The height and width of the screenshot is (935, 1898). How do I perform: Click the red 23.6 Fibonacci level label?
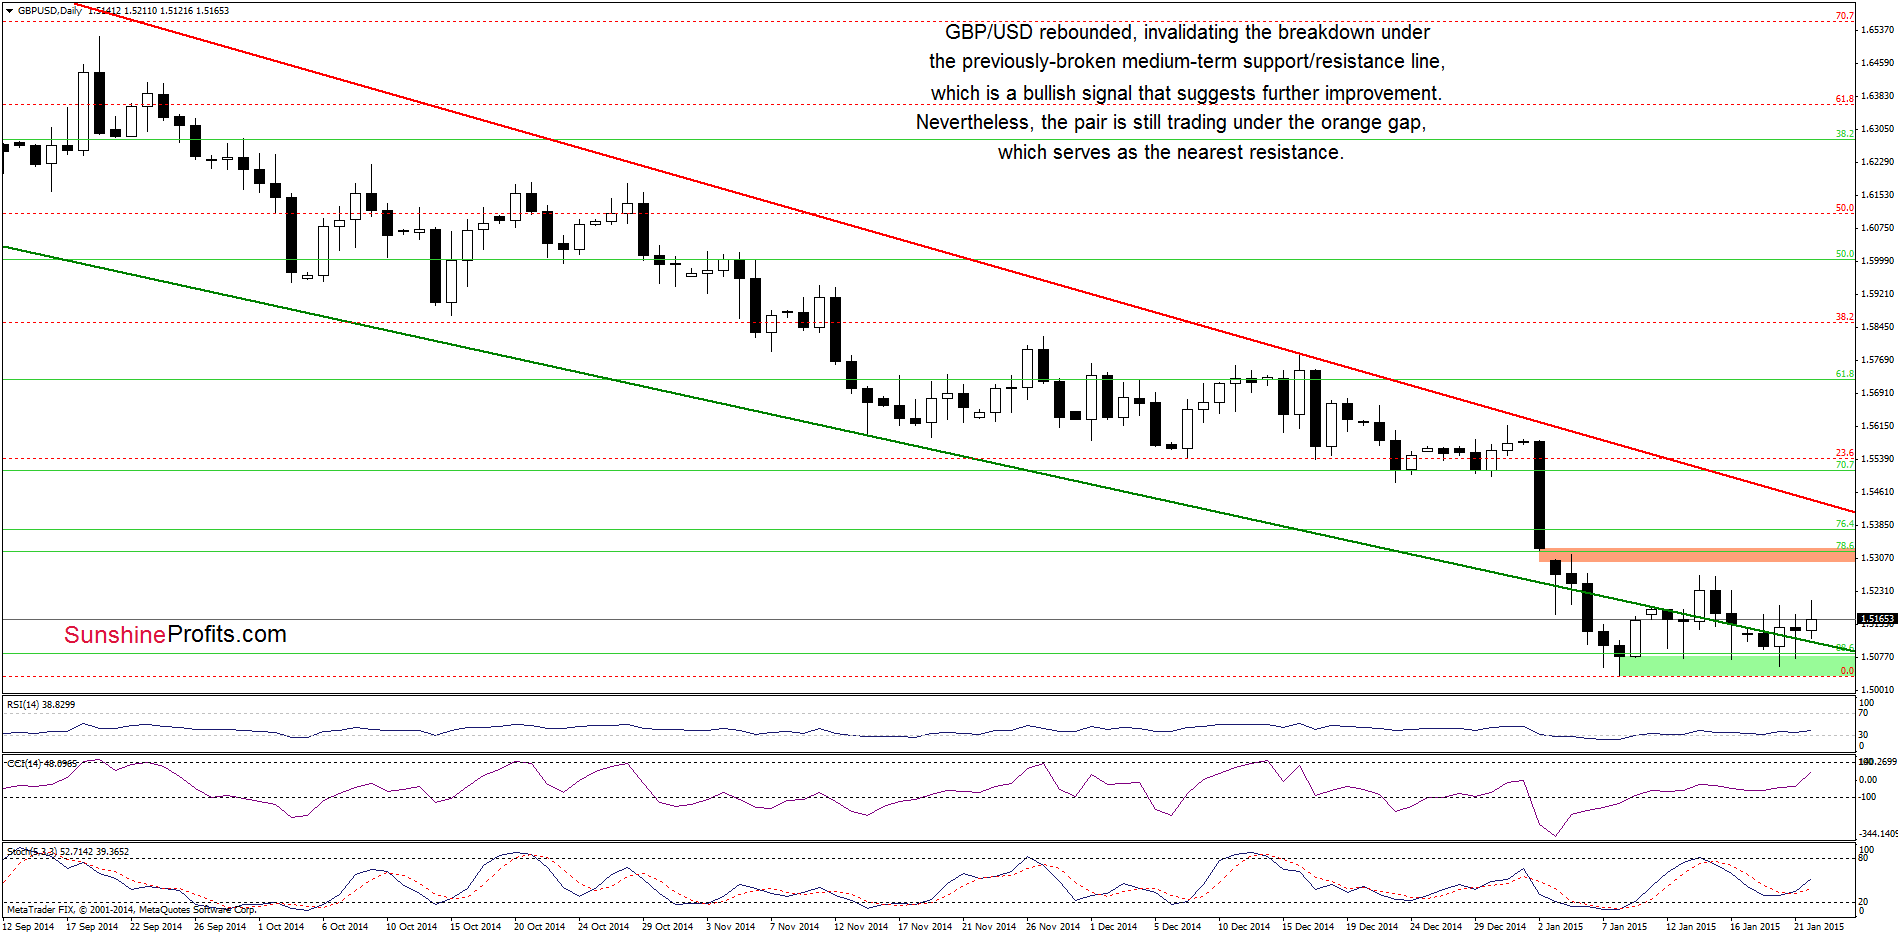[1845, 453]
